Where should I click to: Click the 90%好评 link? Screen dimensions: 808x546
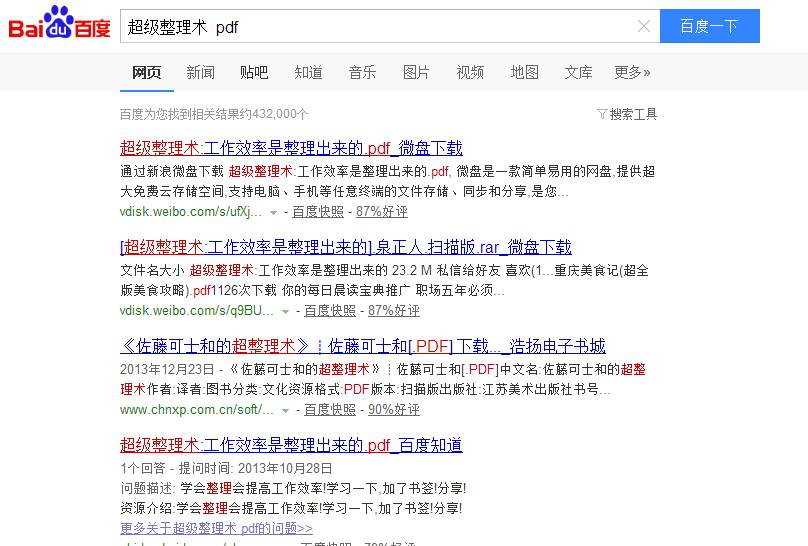(394, 410)
